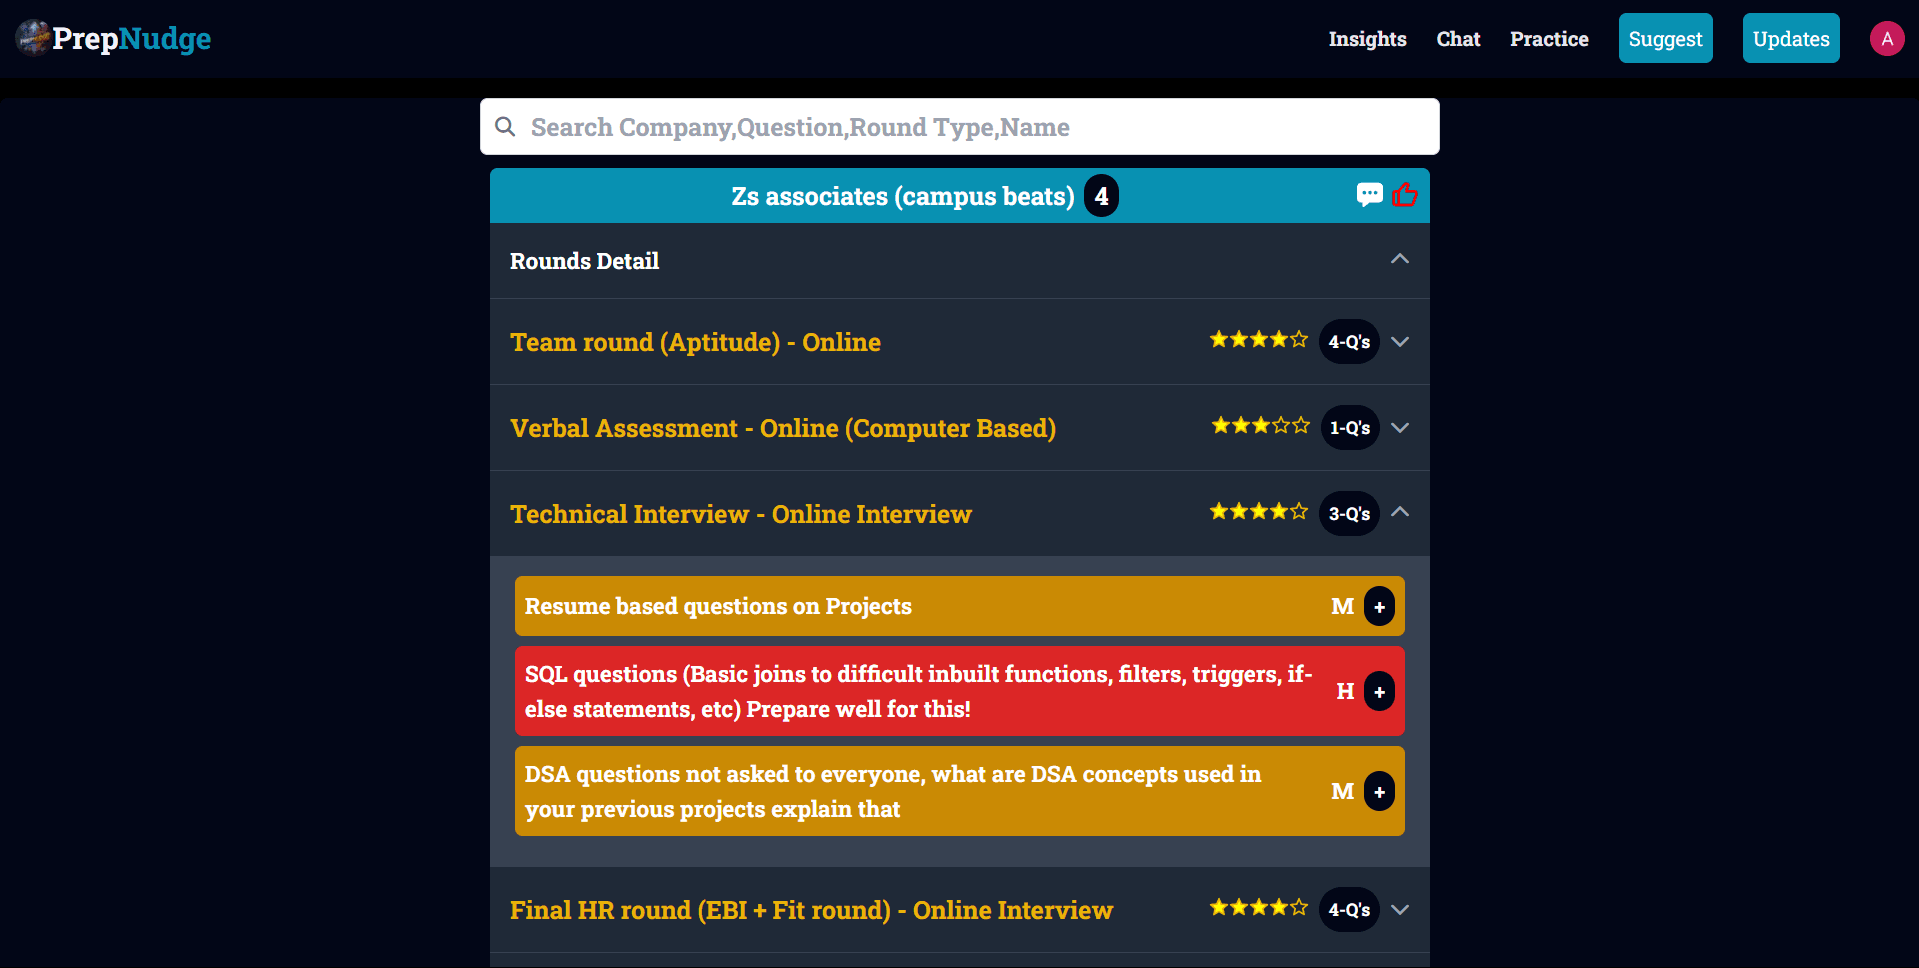Add Resume based questions with plus icon
This screenshot has height=968, width=1919.
pos(1379,606)
